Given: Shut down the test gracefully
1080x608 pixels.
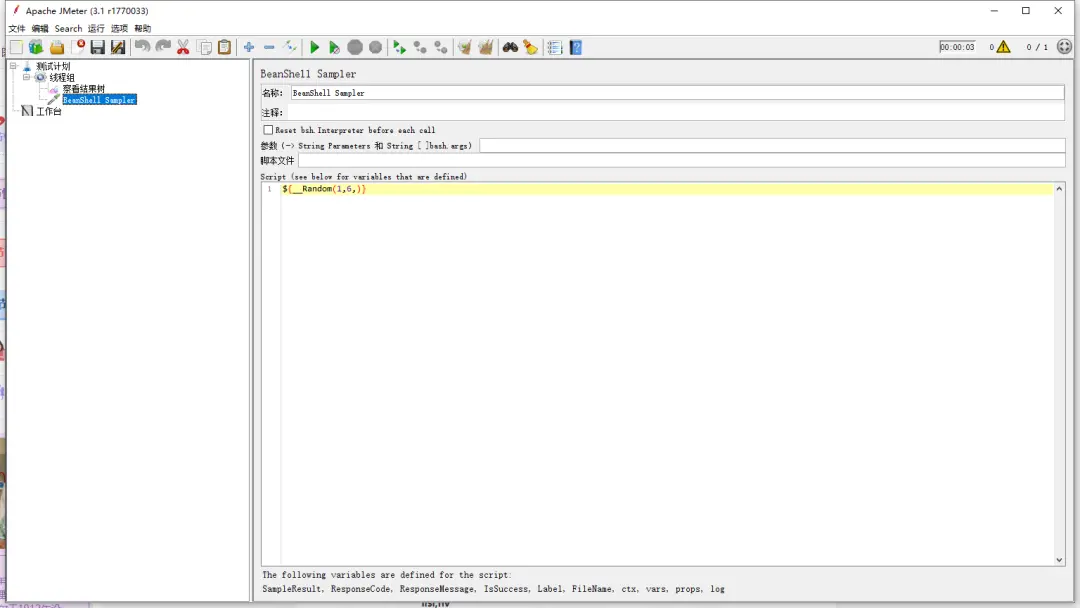Looking at the screenshot, I should (x=375, y=48).
